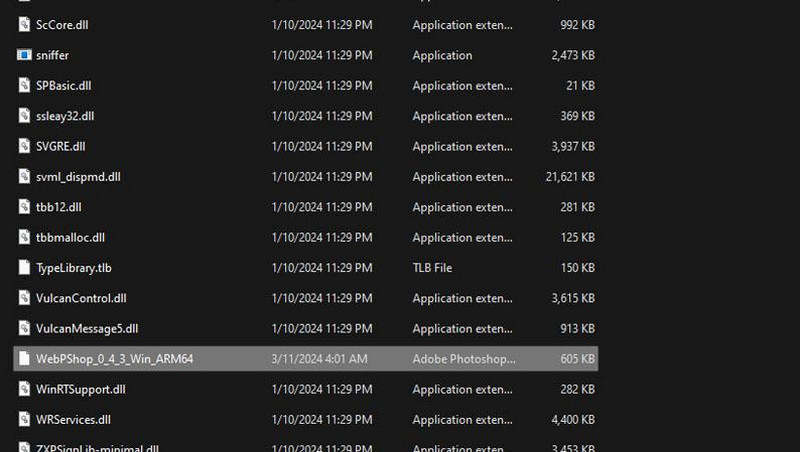Select the WinRTSupport.dll file name
Viewport: 800px width, 452px height.
click(x=80, y=389)
